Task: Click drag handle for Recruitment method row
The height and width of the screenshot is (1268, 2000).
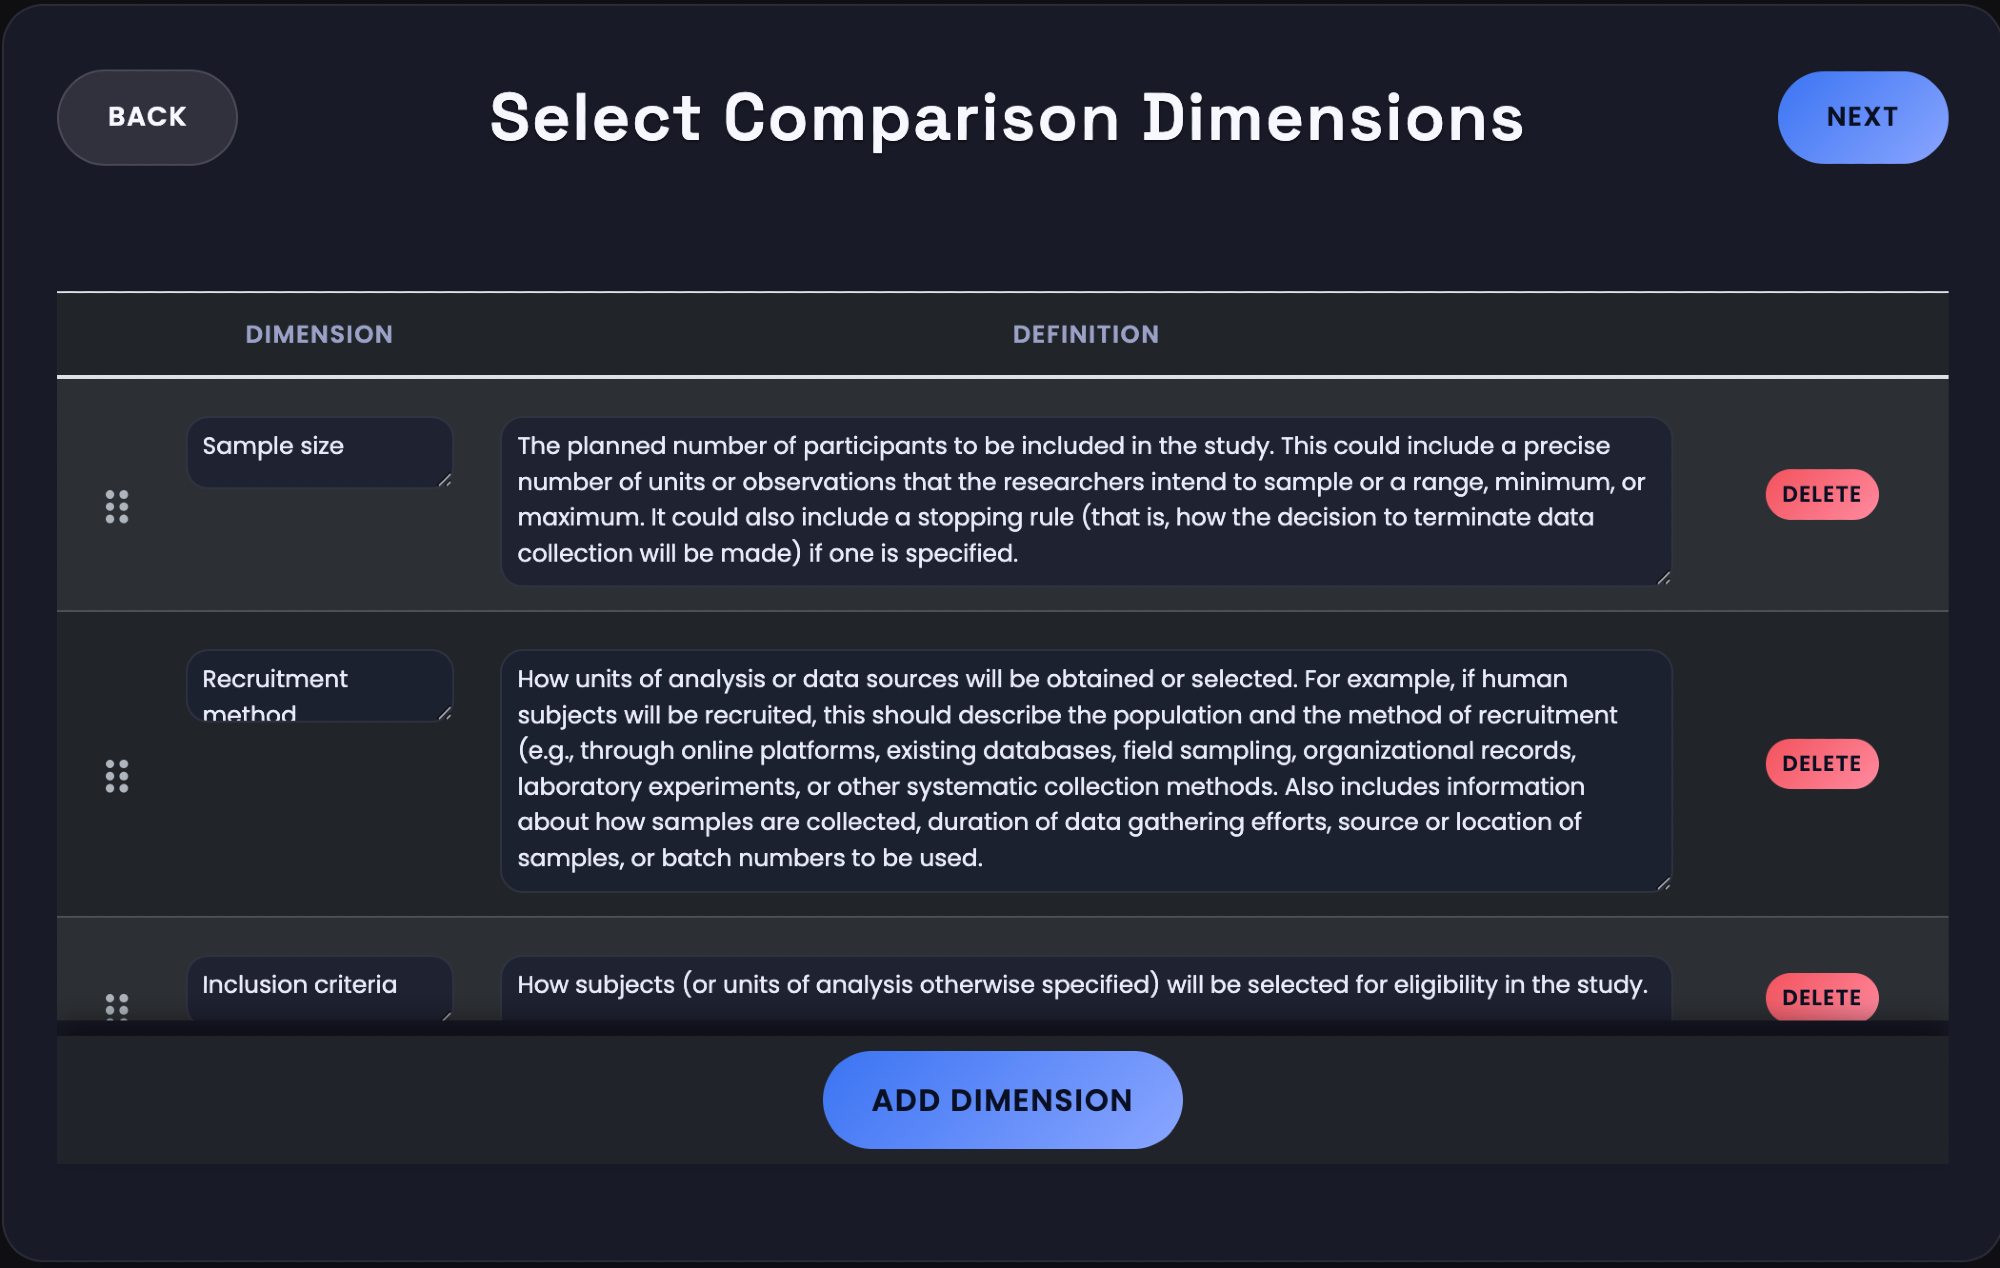Action: [x=117, y=776]
